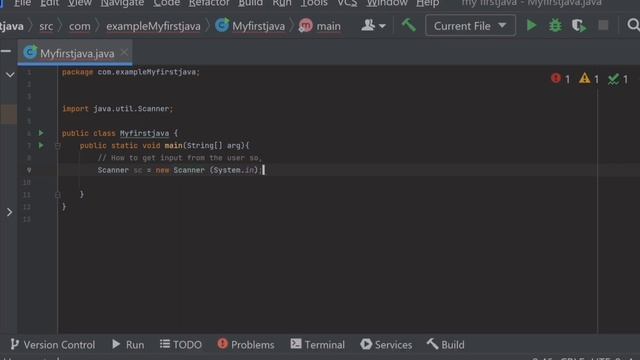Open the Terminal tool window

point(318,344)
